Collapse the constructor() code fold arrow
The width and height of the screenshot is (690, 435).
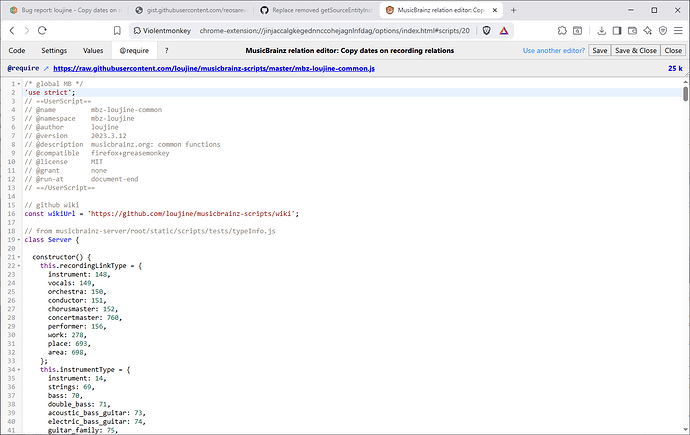click(x=19, y=257)
